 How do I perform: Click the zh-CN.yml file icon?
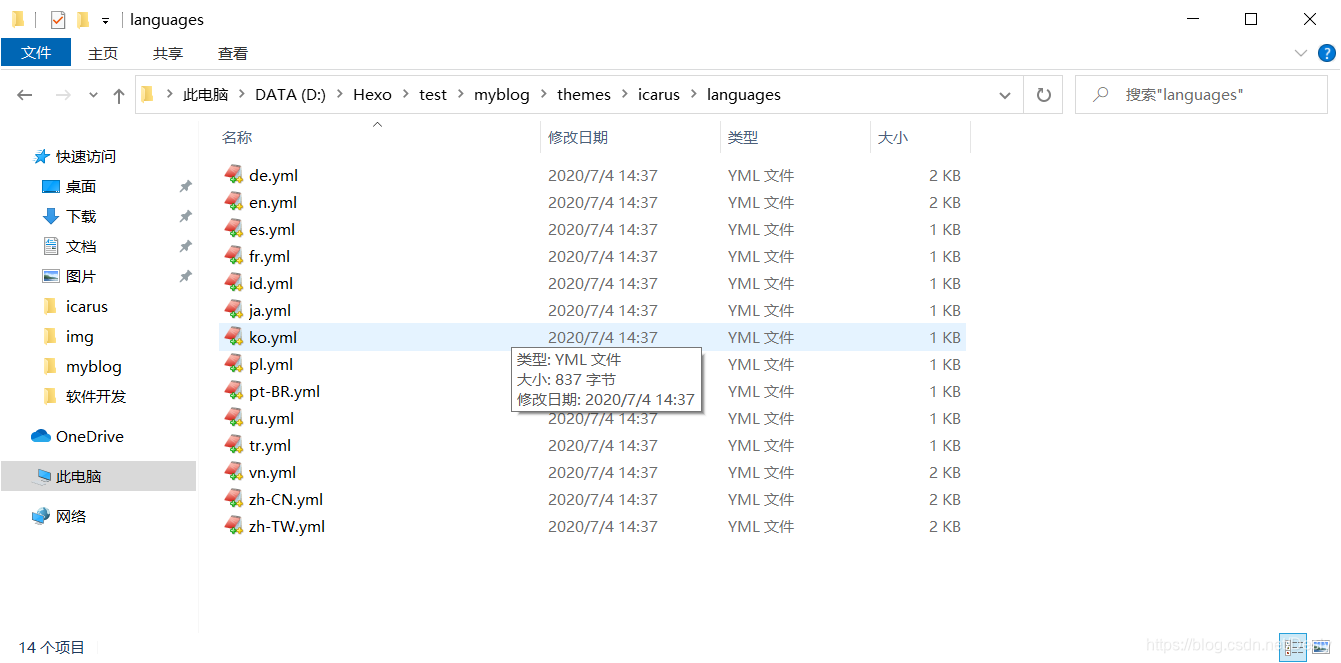pyautogui.click(x=234, y=499)
